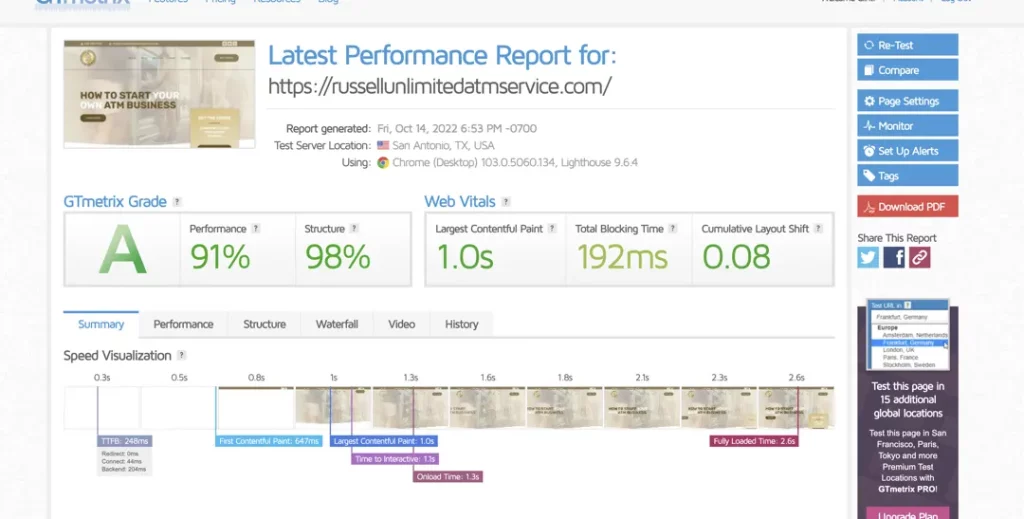Select Largest Contentful Paint 1.0s timeline marker
Screen dimensions: 1024x519
pos(384,441)
